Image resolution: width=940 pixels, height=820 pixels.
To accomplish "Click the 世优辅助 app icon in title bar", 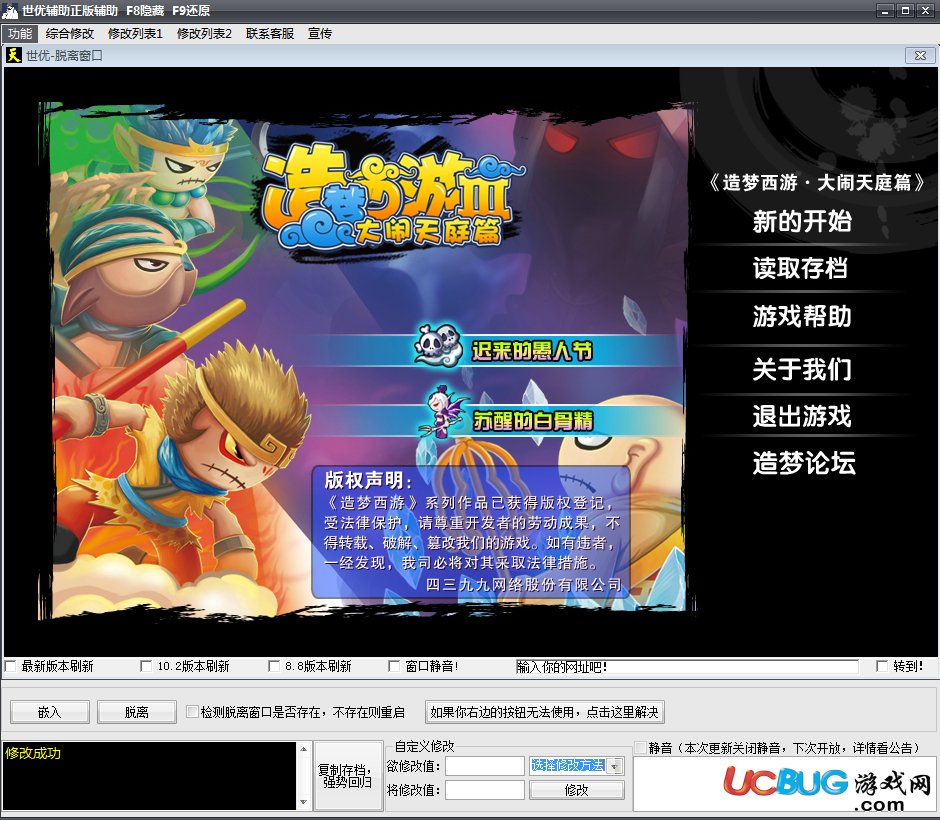I will (x=10, y=10).
